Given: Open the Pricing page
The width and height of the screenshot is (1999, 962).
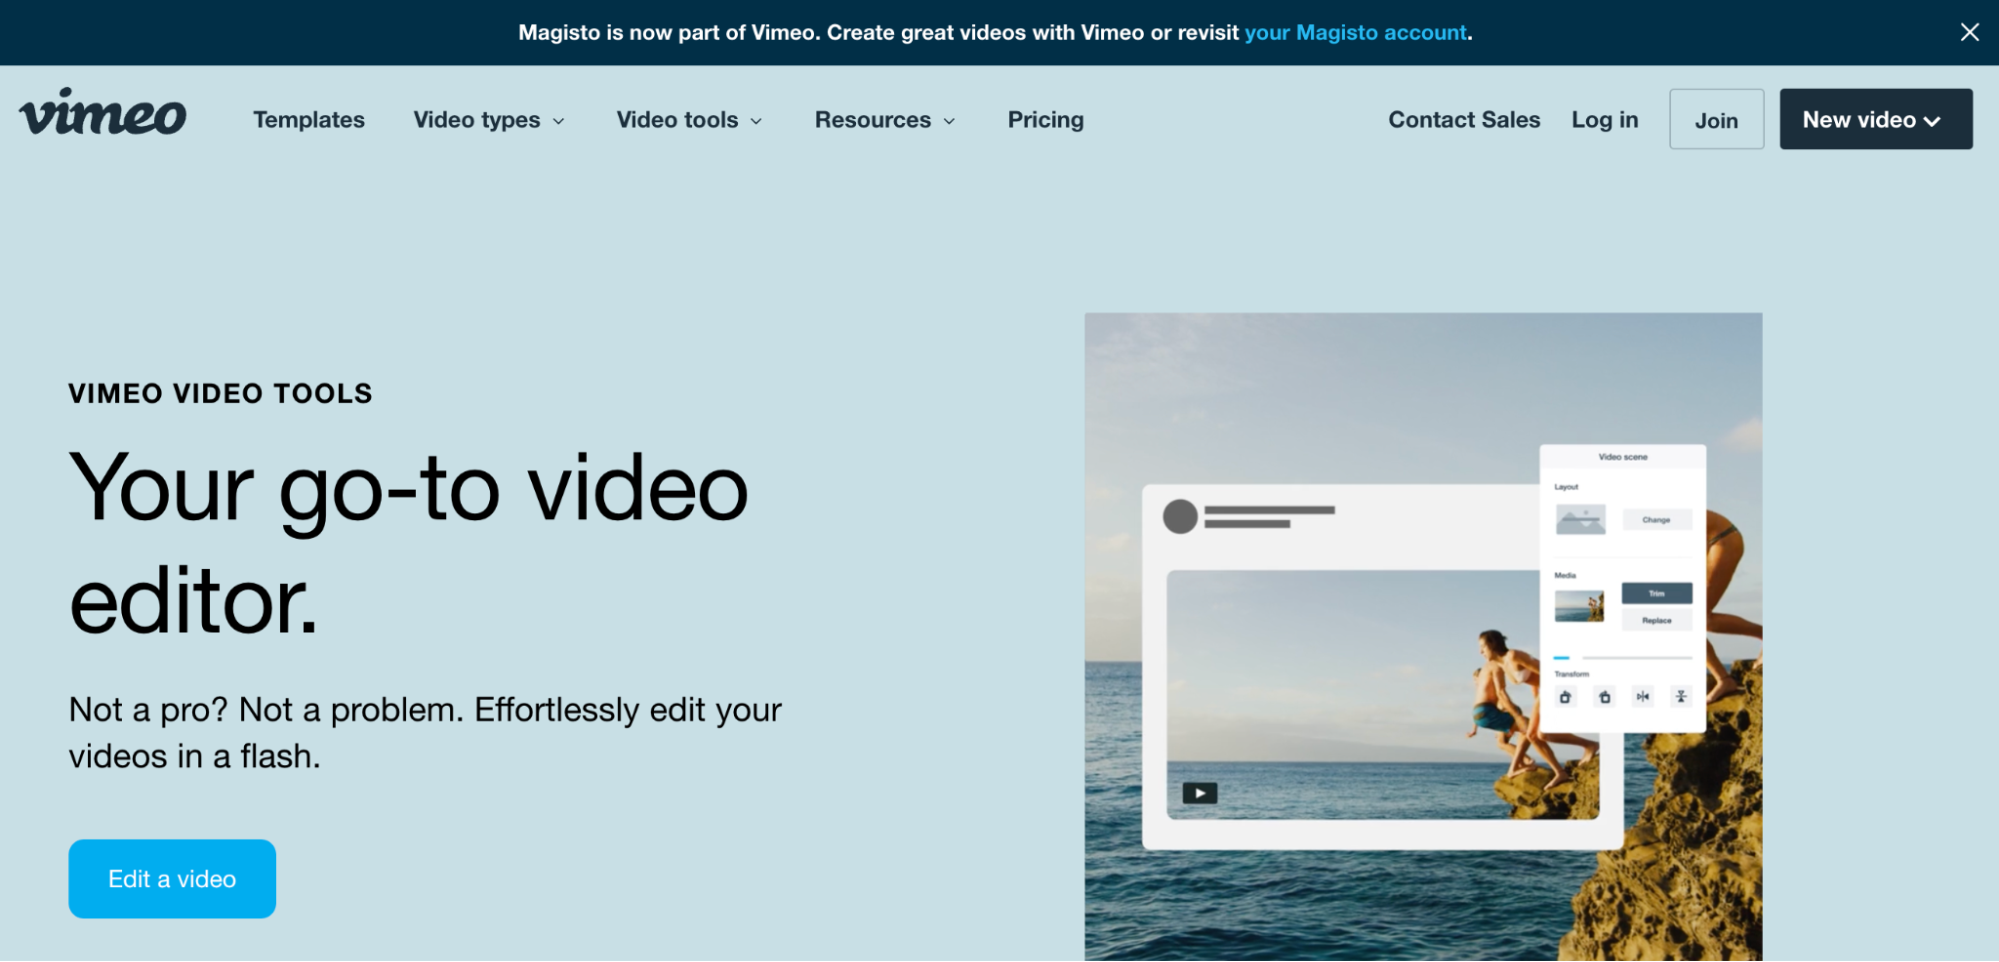Looking at the screenshot, I should (x=1045, y=120).
